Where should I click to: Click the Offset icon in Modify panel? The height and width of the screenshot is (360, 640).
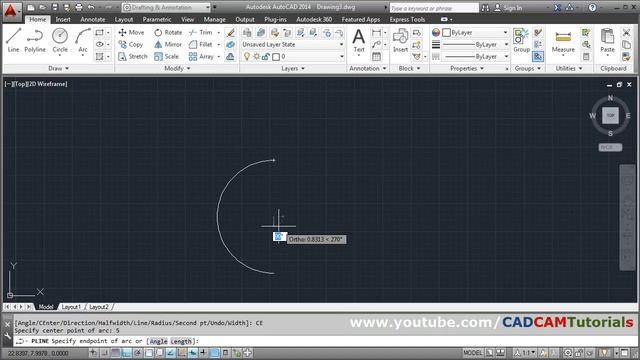click(231, 57)
